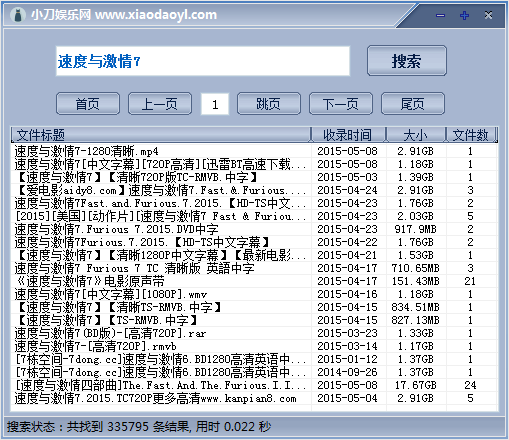
Task: Sort by 文件数 column header
Action: tap(471, 135)
